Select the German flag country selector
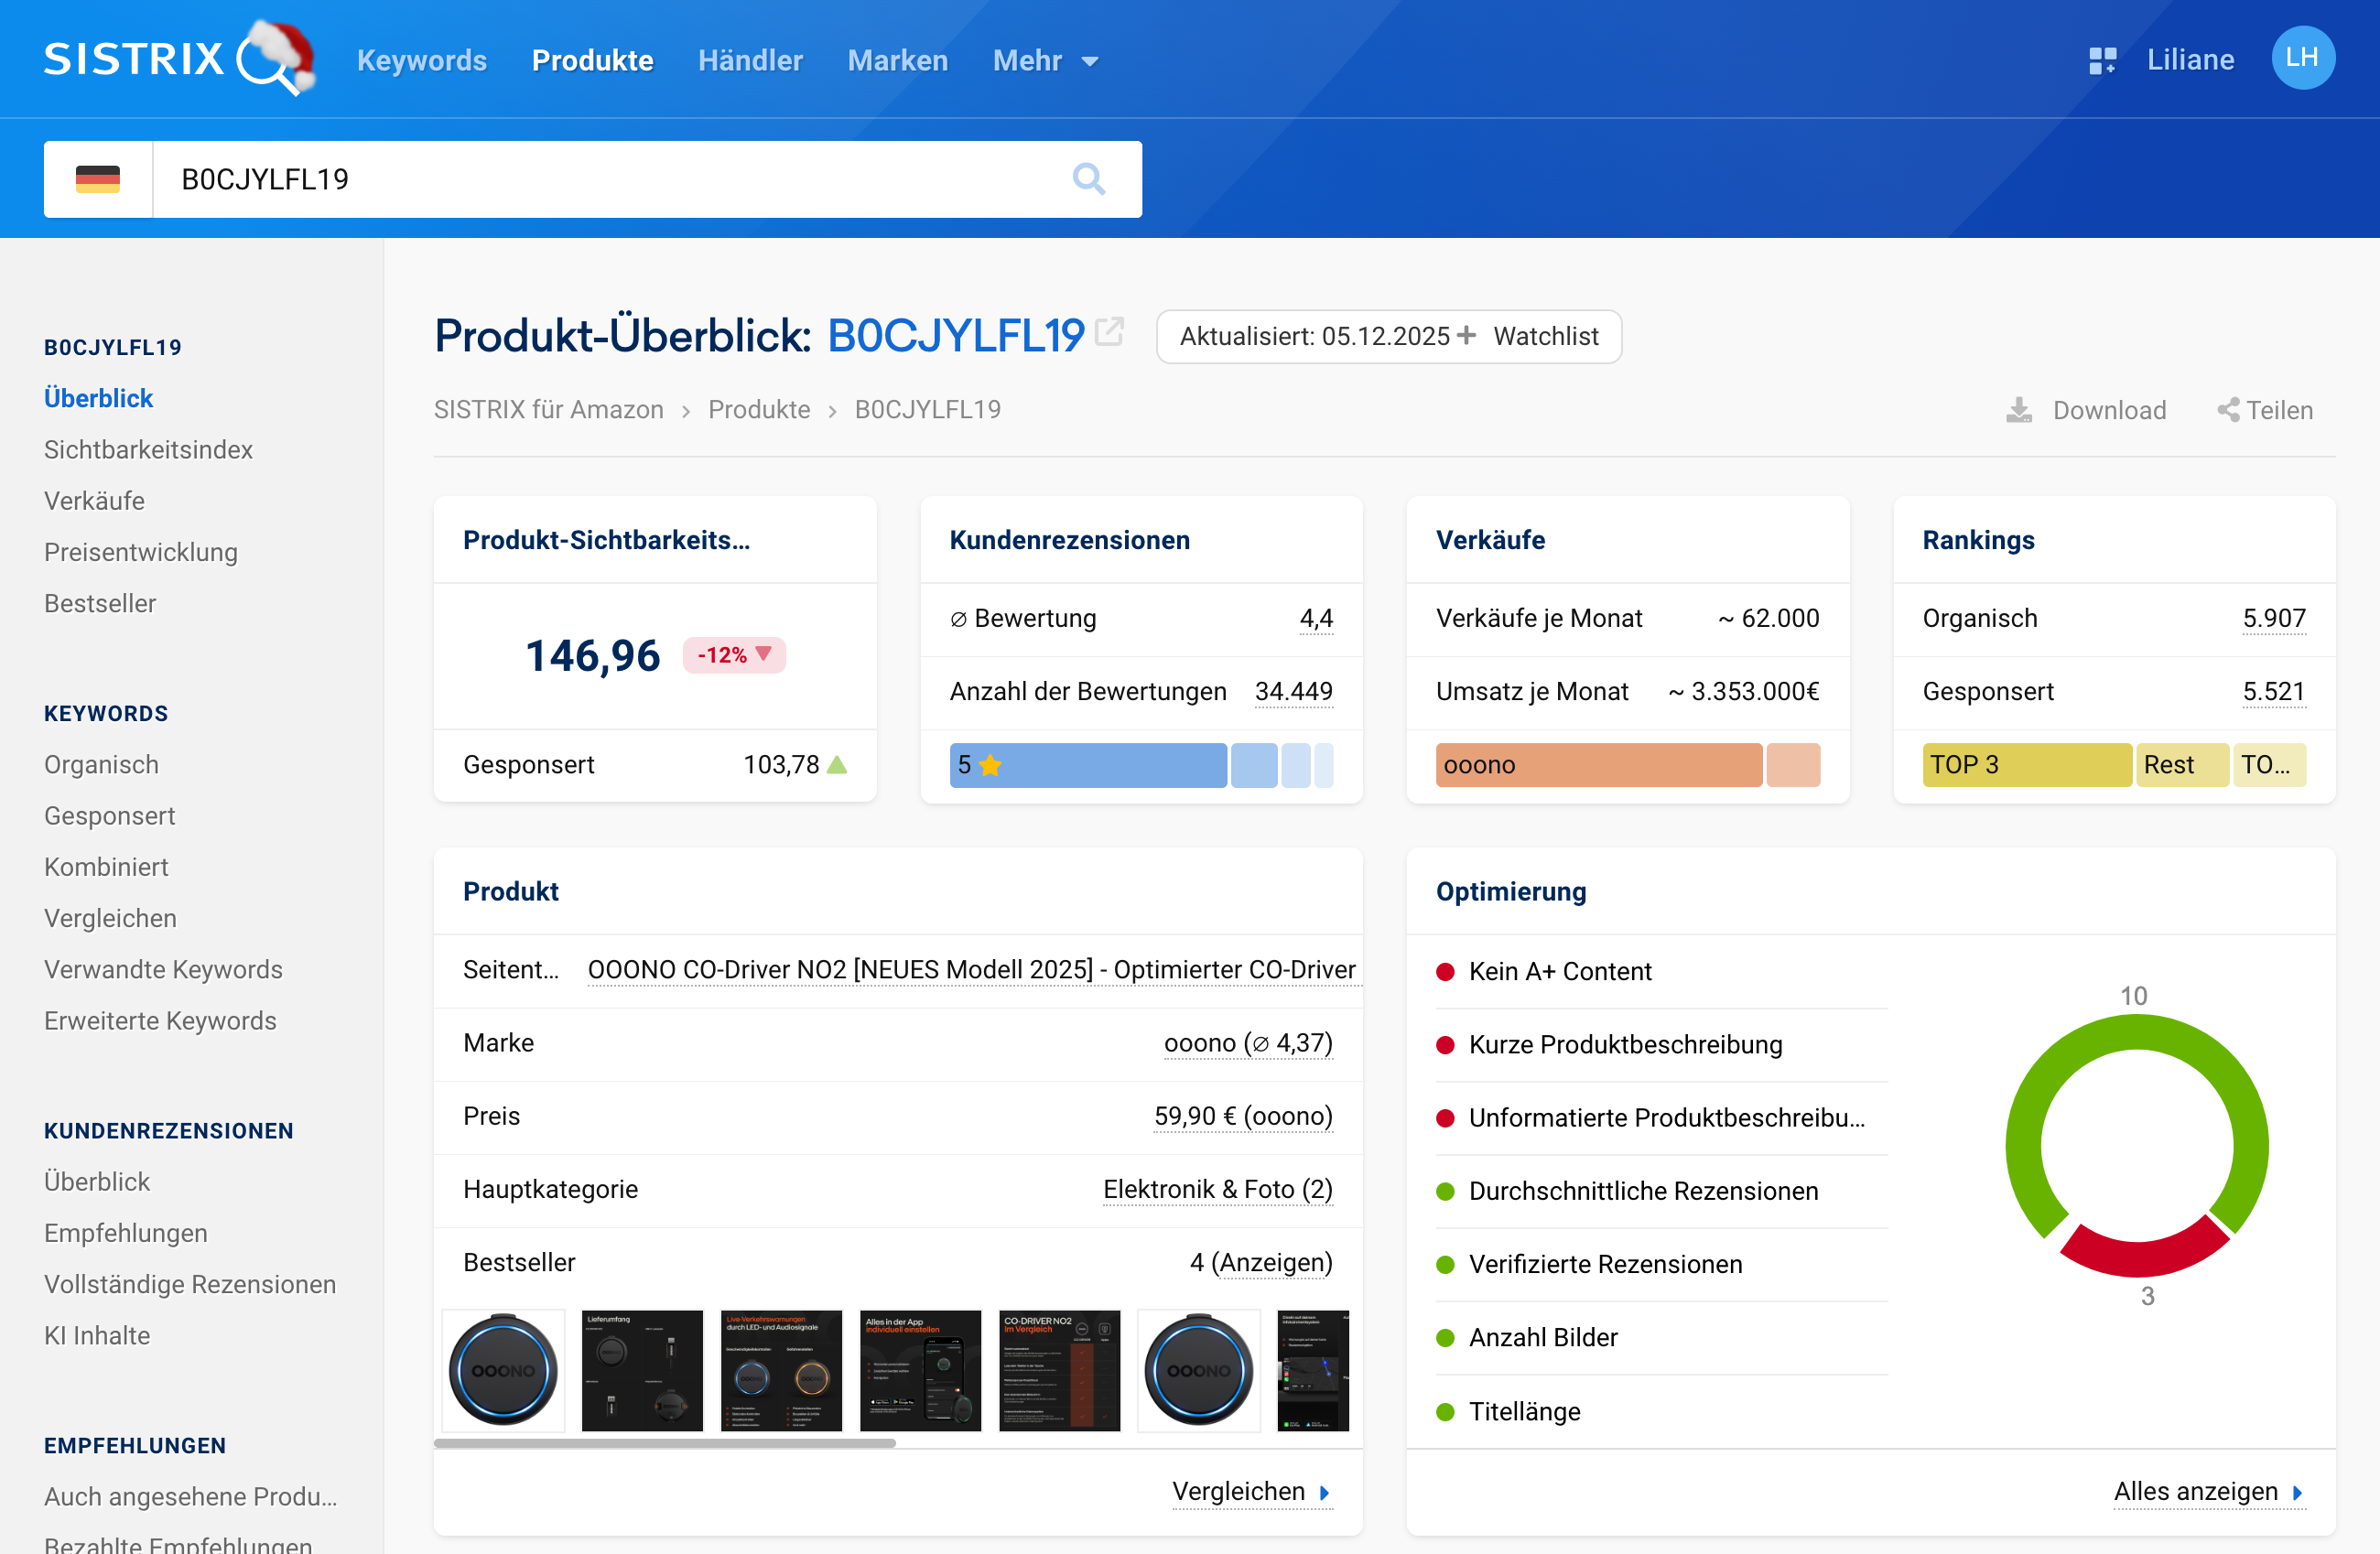2380x1554 pixels. click(x=98, y=179)
